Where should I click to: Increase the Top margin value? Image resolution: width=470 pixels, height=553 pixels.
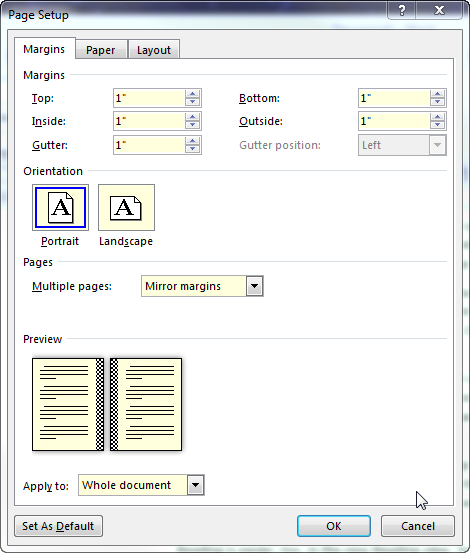(x=192, y=94)
